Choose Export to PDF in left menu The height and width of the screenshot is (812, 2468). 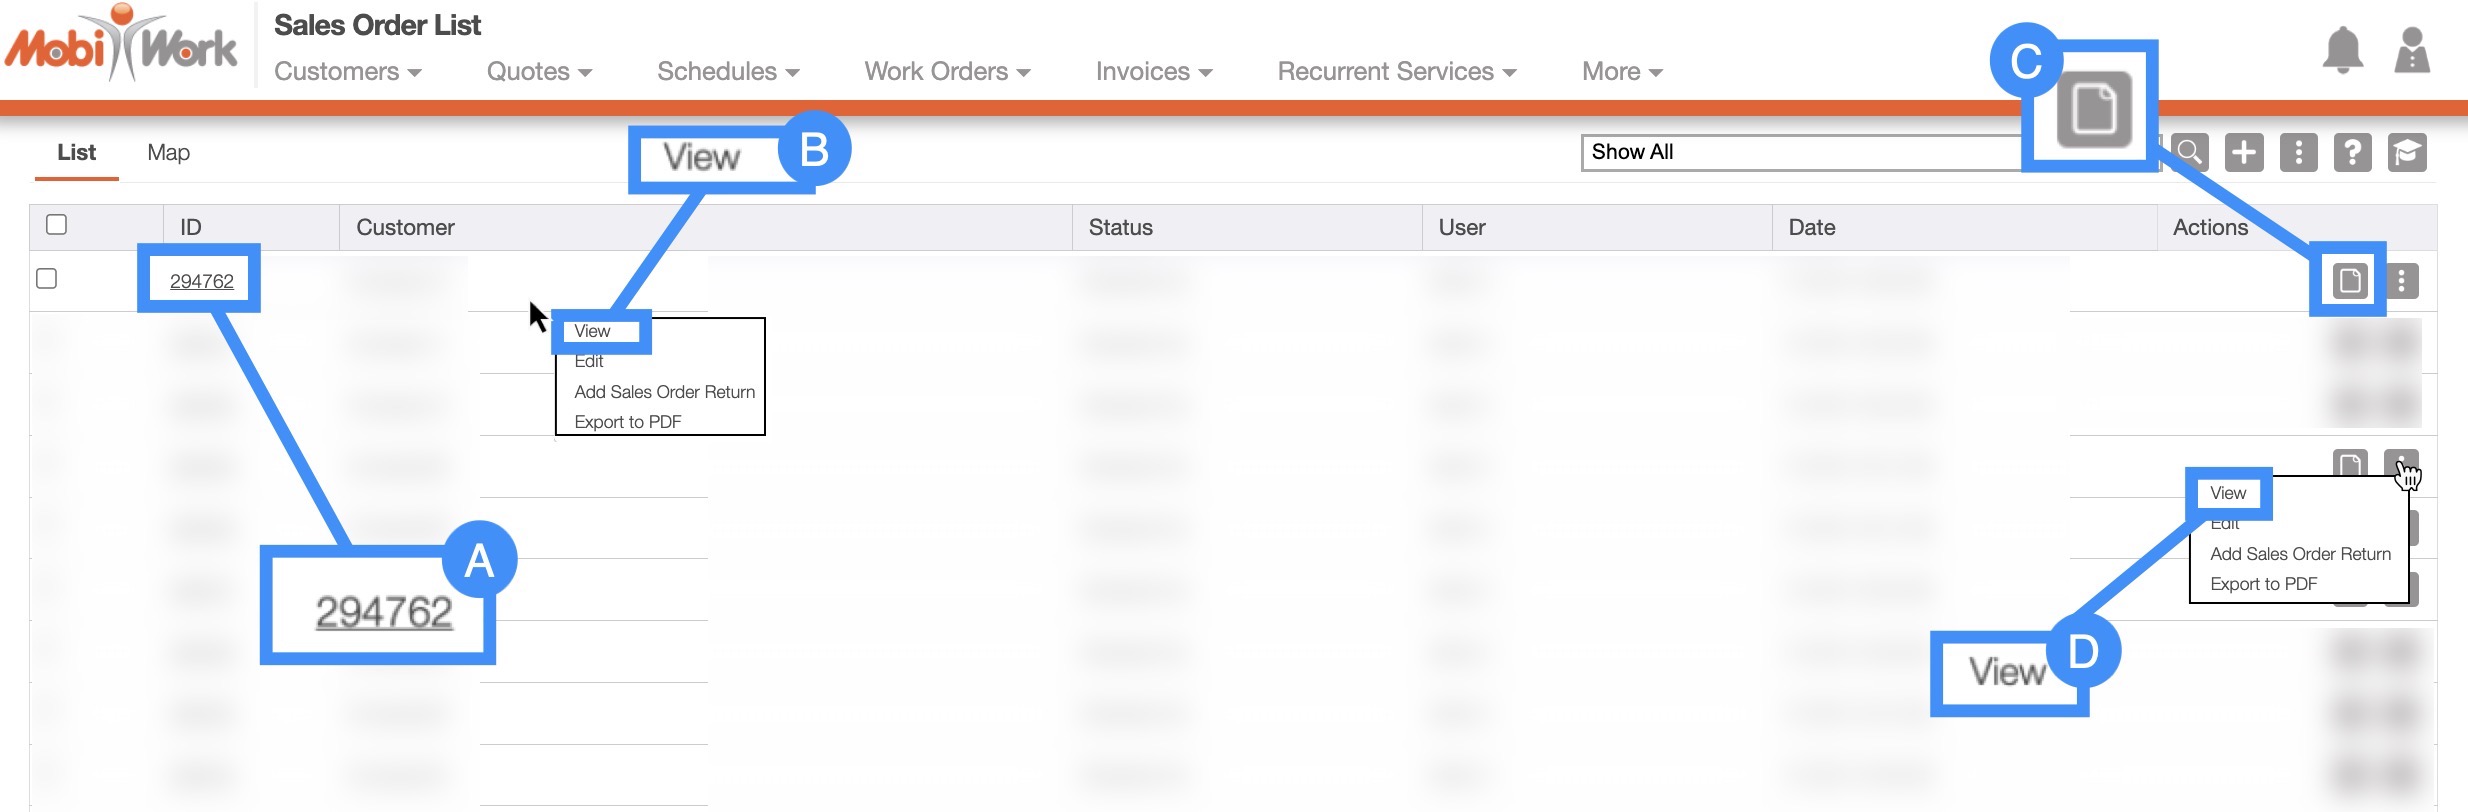click(x=627, y=422)
